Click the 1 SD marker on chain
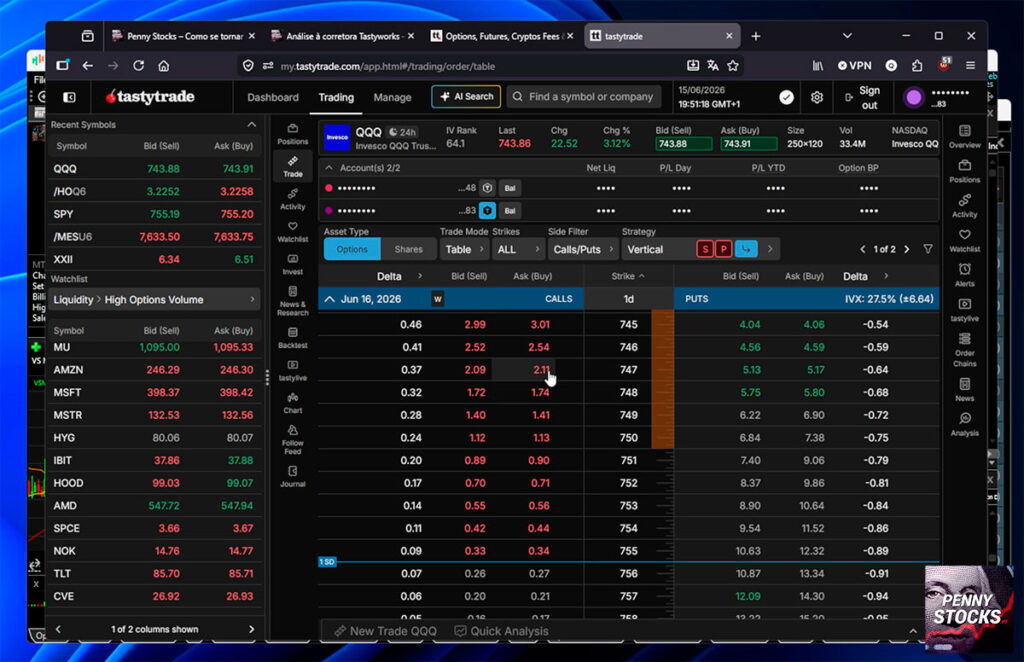1024x662 pixels. pos(327,561)
